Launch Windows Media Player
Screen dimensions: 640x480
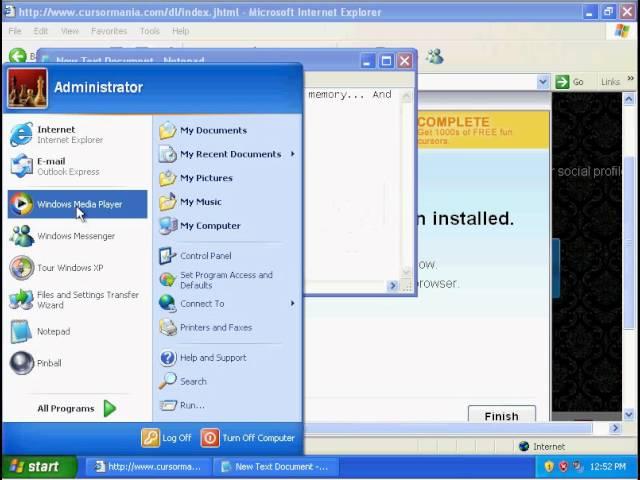[78, 204]
